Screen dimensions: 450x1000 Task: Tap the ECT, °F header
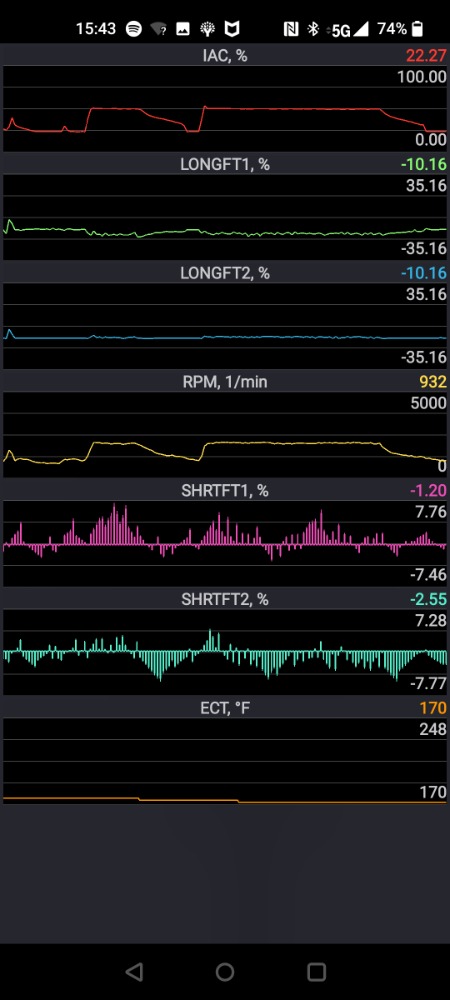click(225, 708)
